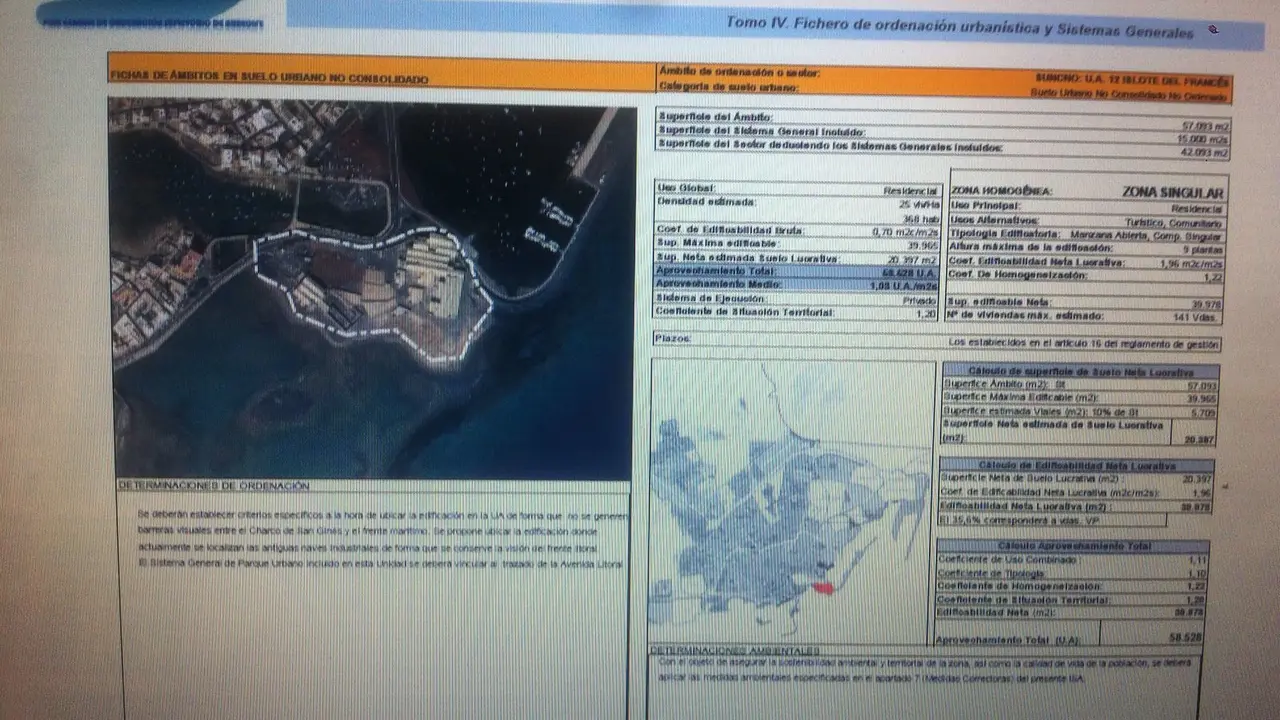Select the 'ZONA SINGULAR' heading

pyautogui.click(x=1172, y=191)
